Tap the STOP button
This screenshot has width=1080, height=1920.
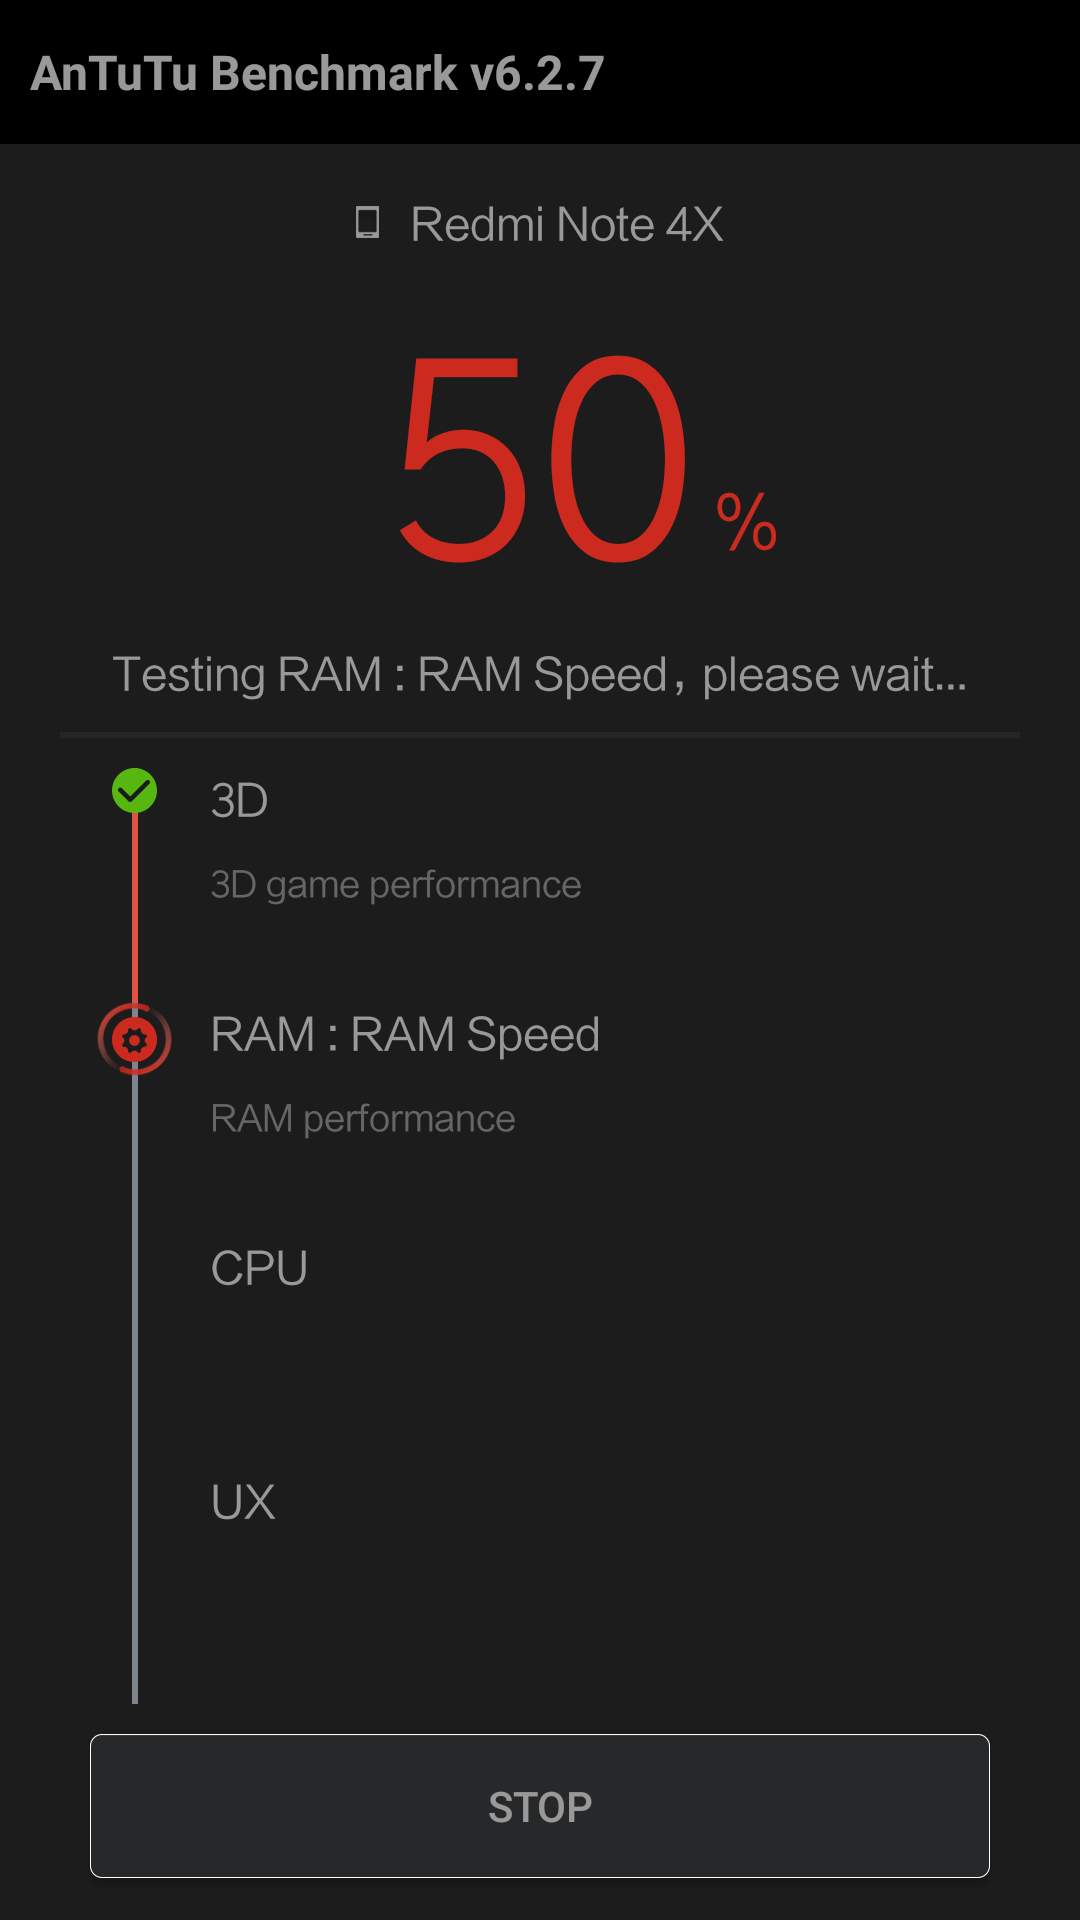(x=540, y=1806)
